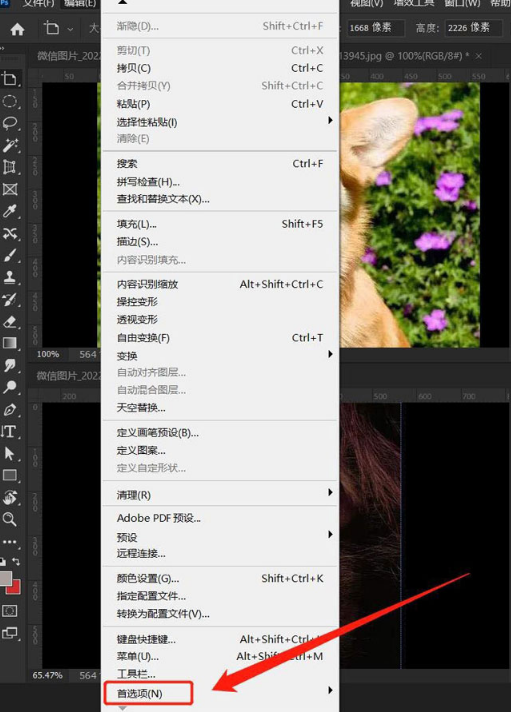Choose 指定配置文件... menu item
The height and width of the screenshot is (712, 511).
[x=220, y=596]
